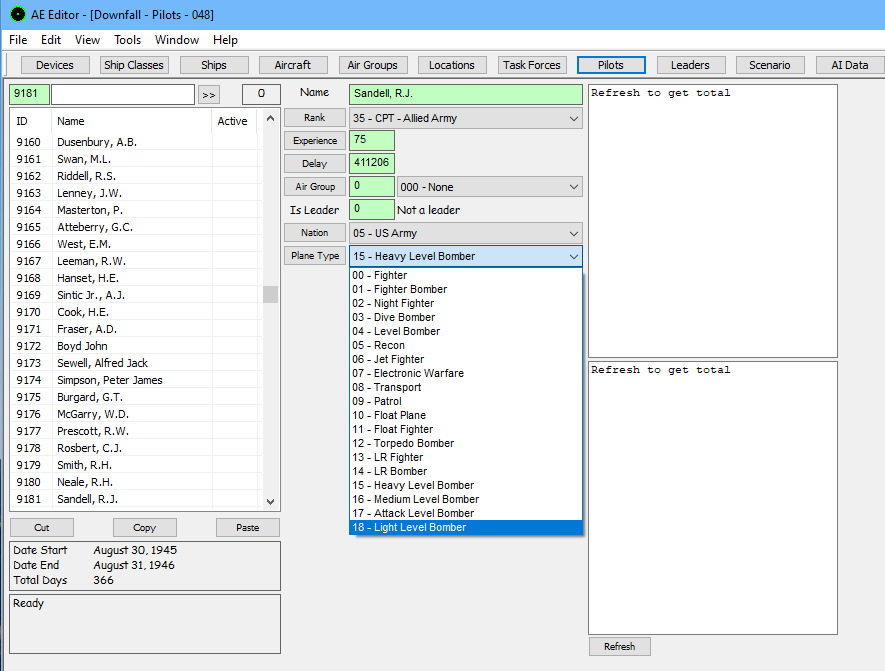Choose 00 - Fighter from the list
Viewport: 885px width, 671px height.
pos(466,275)
